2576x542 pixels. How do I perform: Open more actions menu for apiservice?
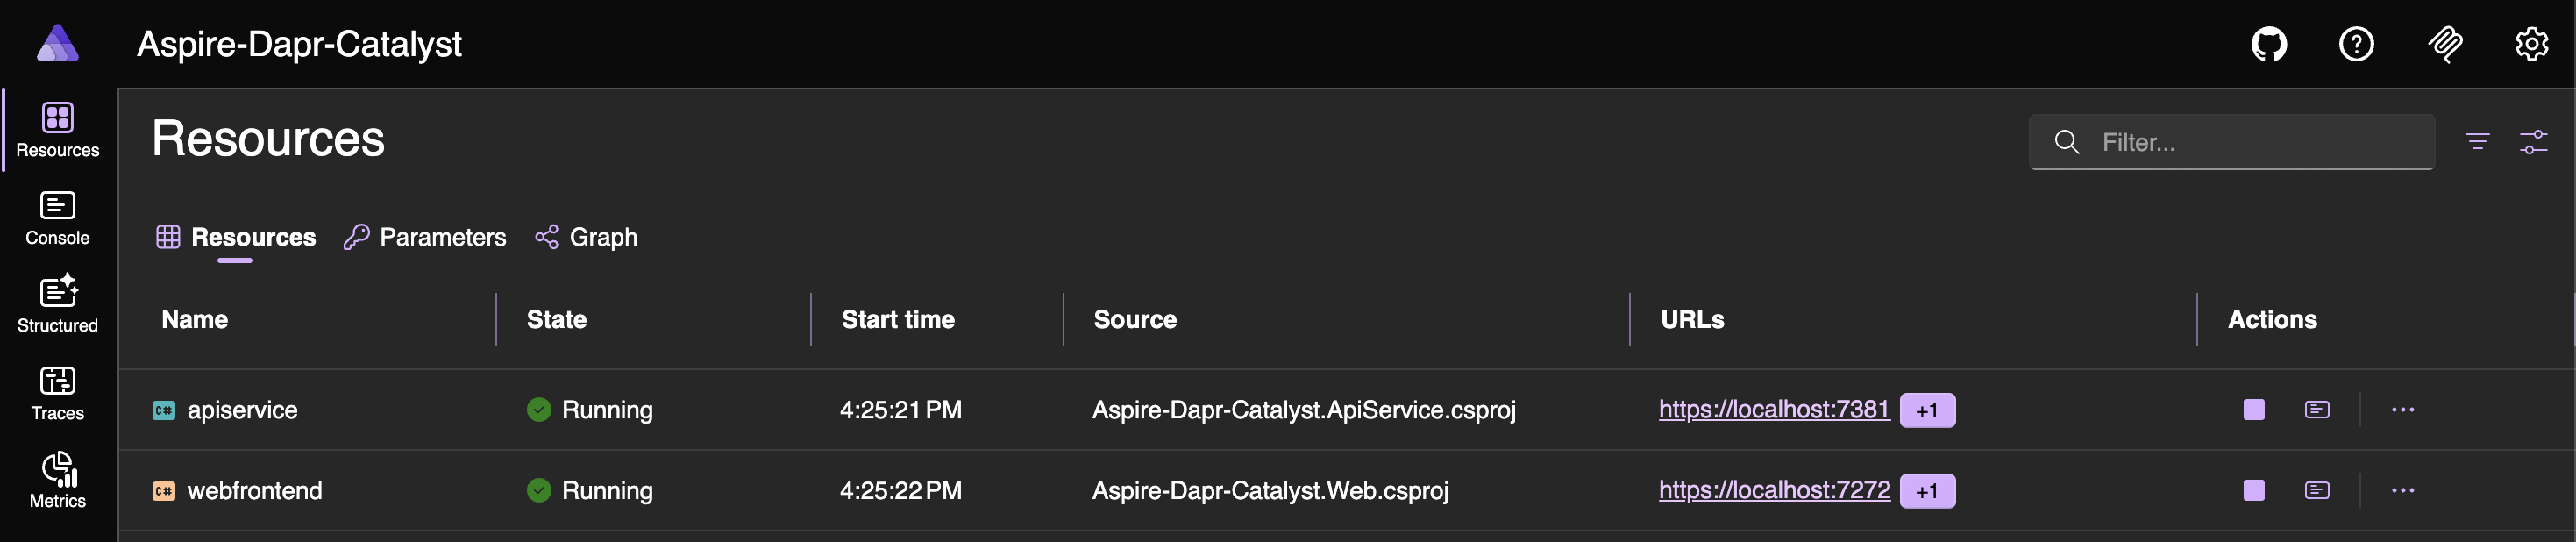tap(2402, 410)
